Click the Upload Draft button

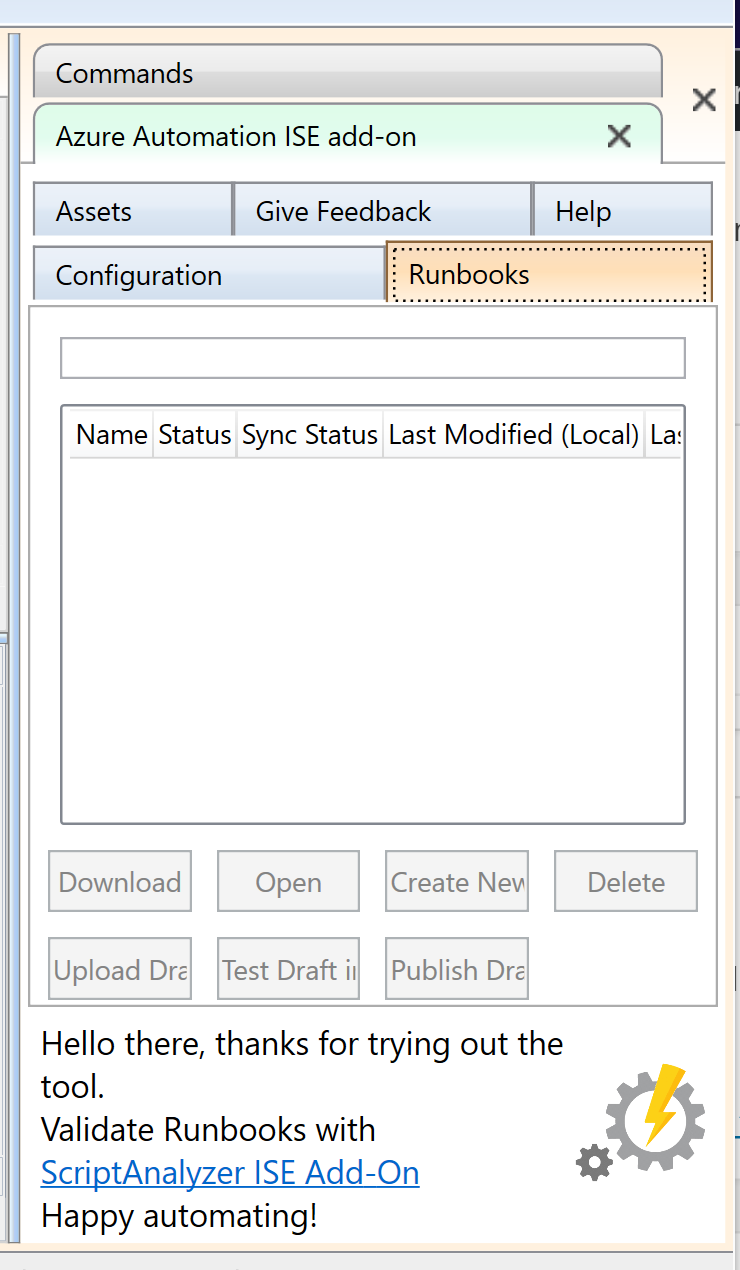pyautogui.click(x=119, y=968)
